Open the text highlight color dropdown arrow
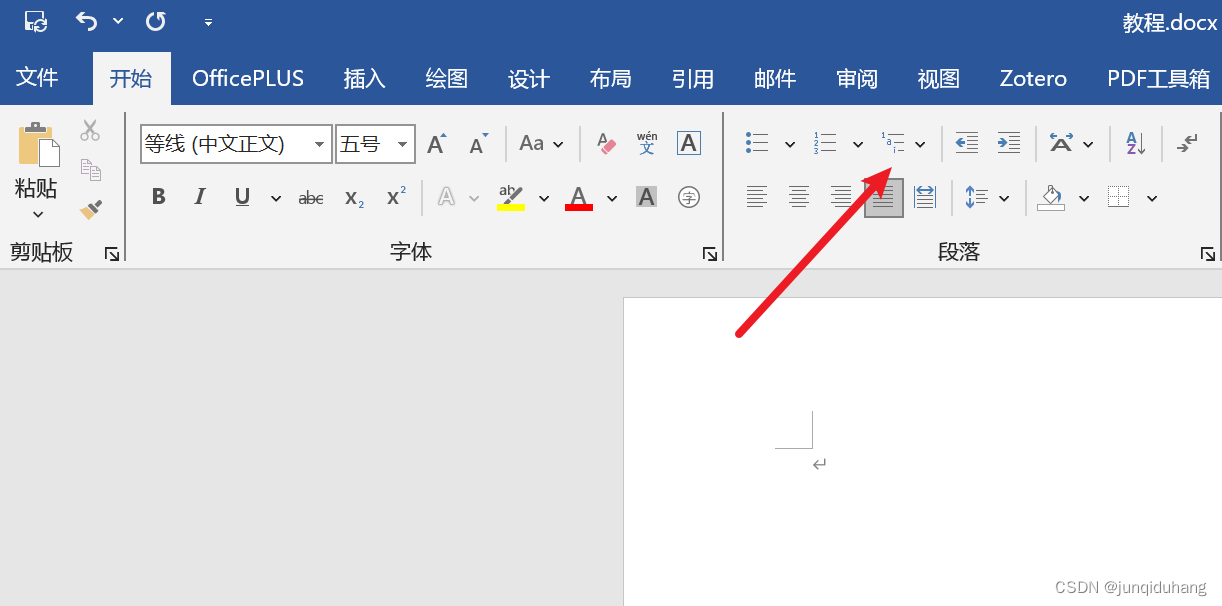This screenshot has height=606, width=1222. 544,196
